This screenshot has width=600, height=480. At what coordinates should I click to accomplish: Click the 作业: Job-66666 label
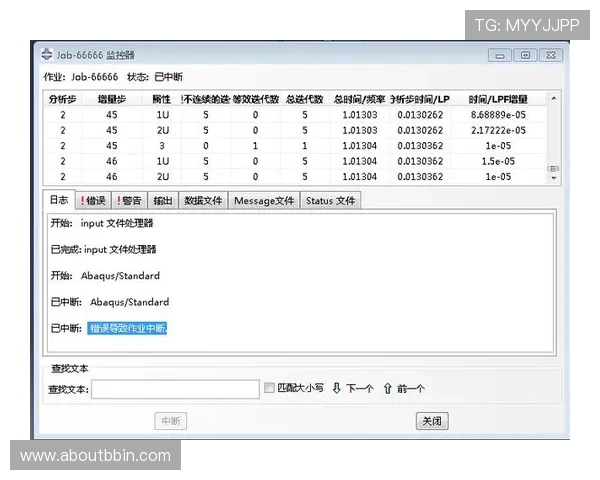(x=81, y=77)
